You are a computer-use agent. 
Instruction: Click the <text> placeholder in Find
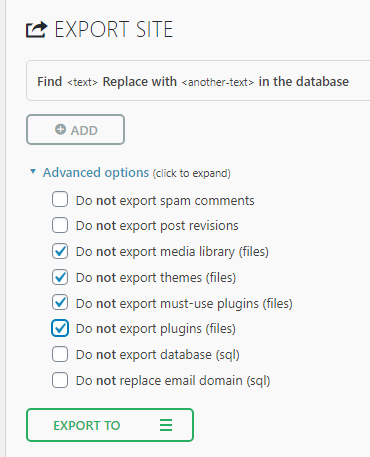click(x=82, y=82)
